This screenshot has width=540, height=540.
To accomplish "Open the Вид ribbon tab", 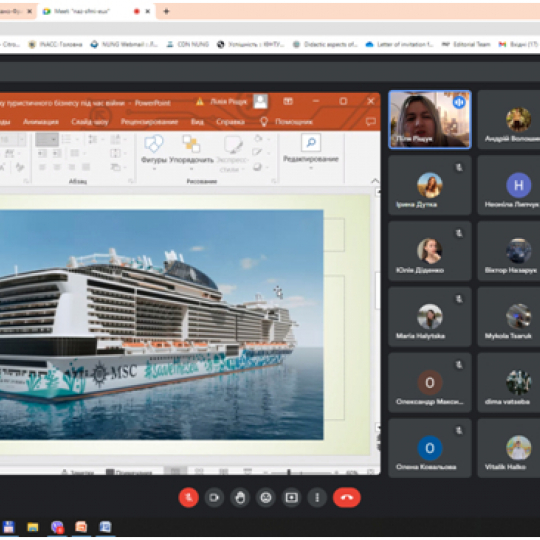I will 197,122.
